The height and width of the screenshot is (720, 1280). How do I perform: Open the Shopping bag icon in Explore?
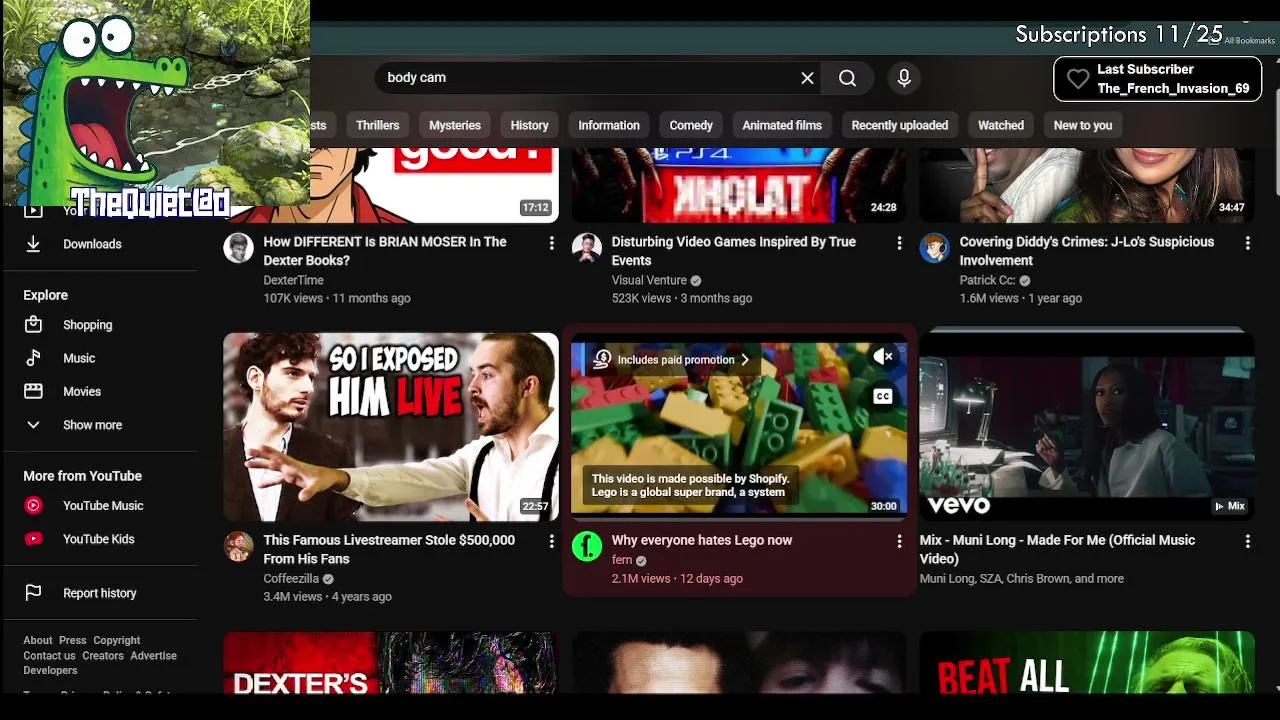(33, 325)
